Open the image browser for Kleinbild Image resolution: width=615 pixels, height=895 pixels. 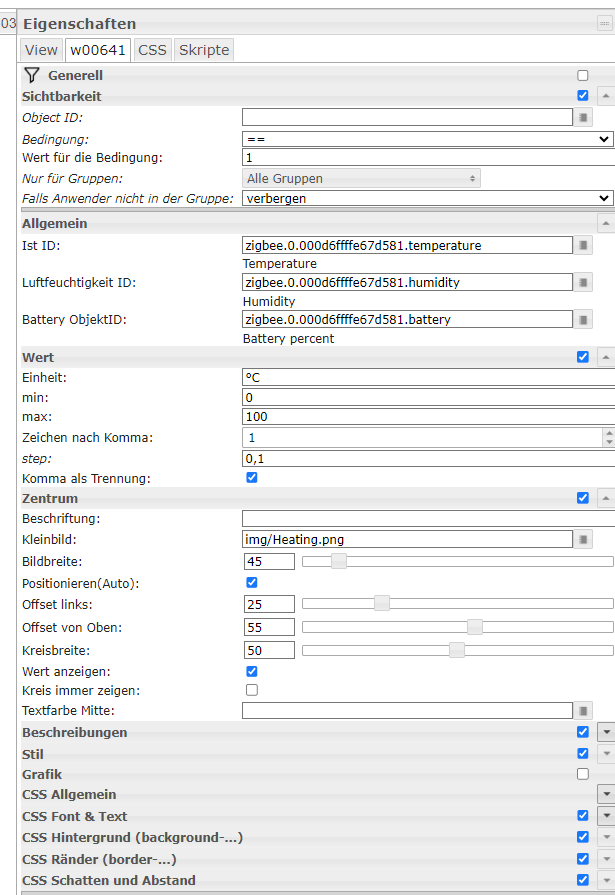coord(583,539)
